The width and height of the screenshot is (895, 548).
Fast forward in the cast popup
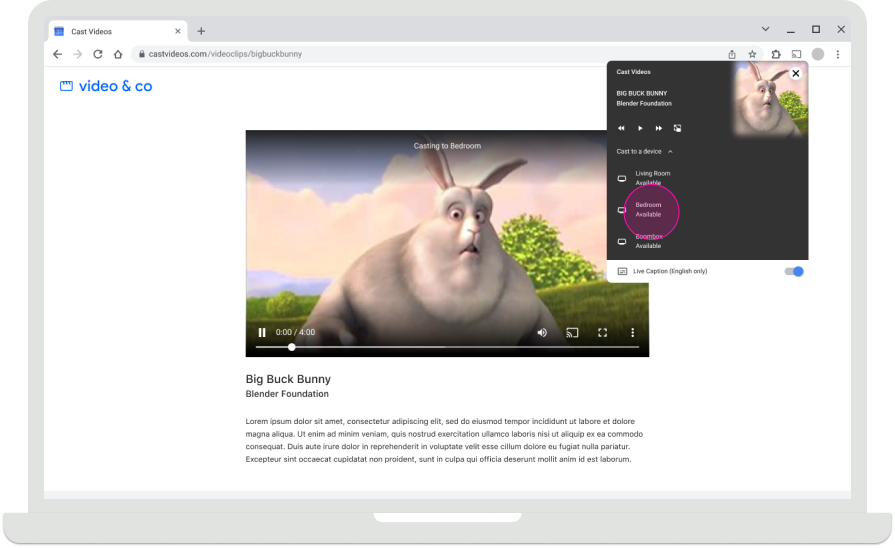point(659,128)
